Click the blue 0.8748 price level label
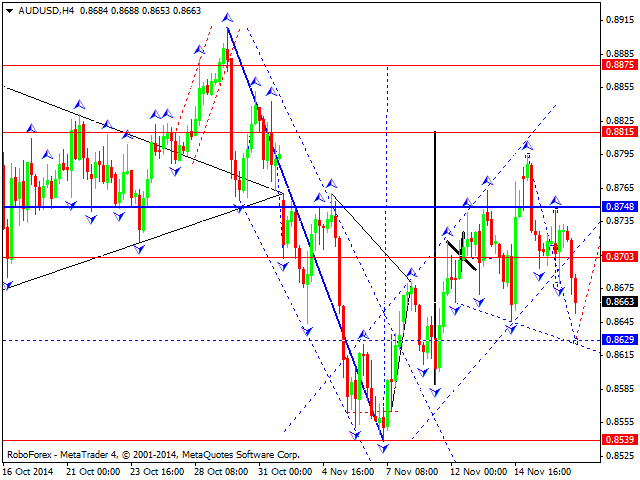 (x=620, y=207)
